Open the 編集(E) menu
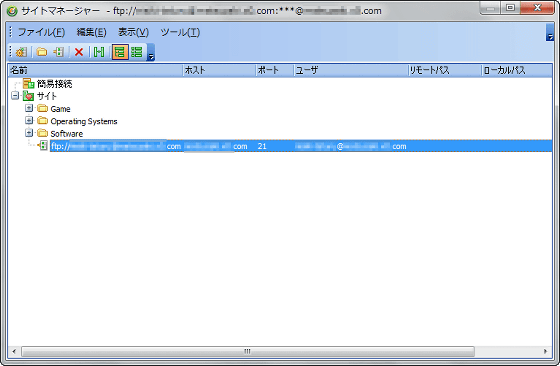Image resolution: width=560 pixels, height=366 pixels. [91, 32]
